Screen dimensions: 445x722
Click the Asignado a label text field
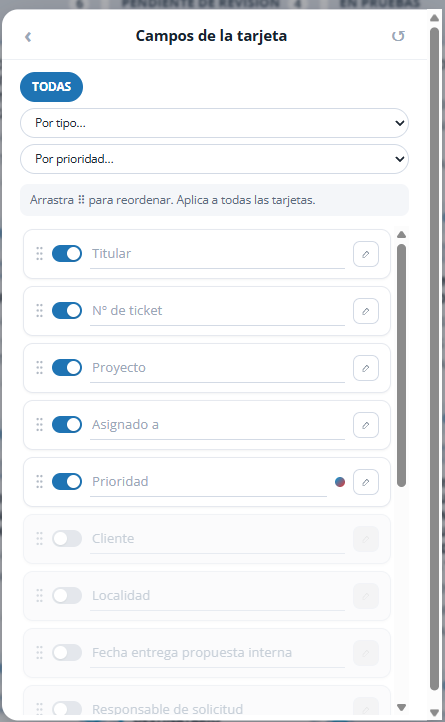tap(217, 425)
